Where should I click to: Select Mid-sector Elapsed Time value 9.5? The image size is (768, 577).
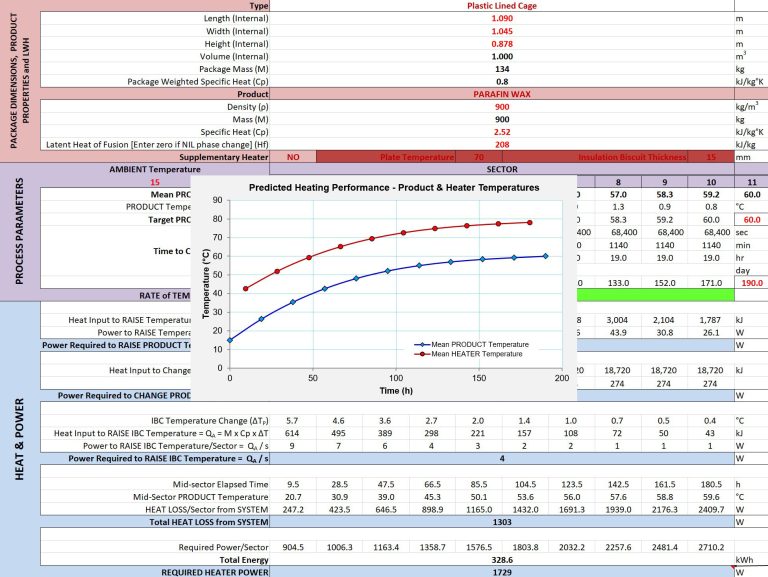pyautogui.click(x=292, y=484)
